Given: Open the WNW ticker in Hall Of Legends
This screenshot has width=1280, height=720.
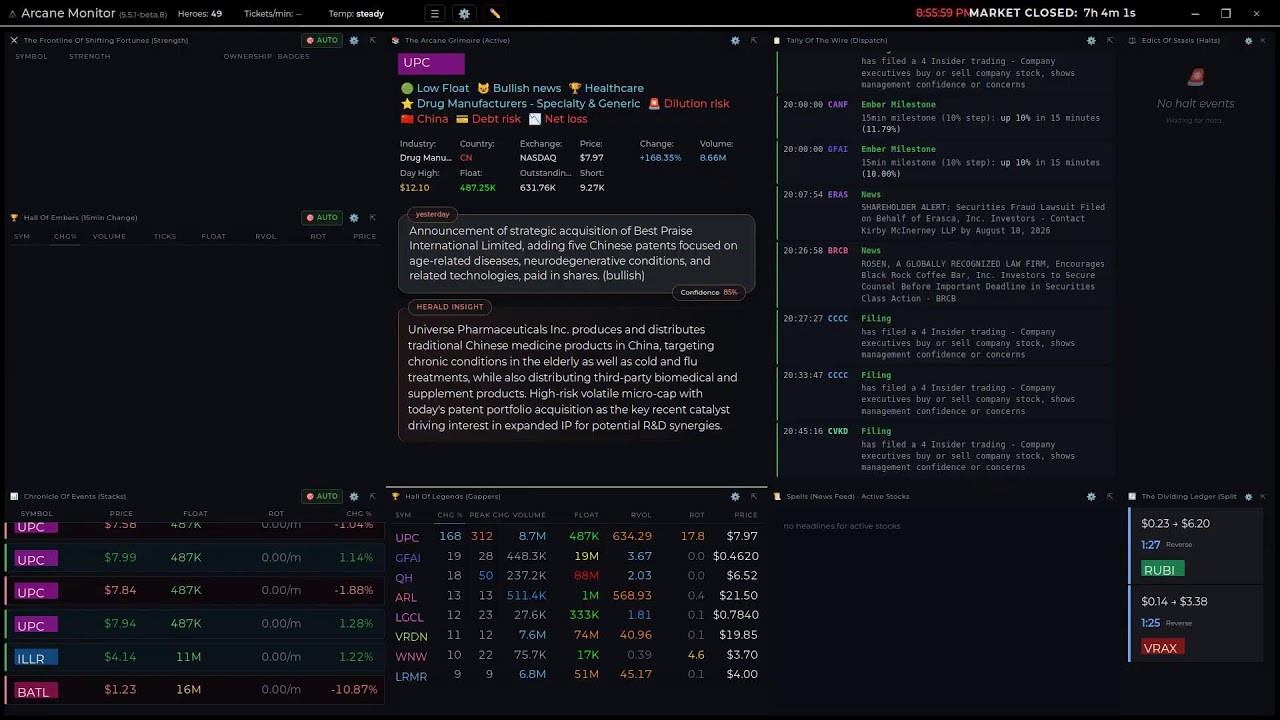Looking at the screenshot, I should coord(411,656).
